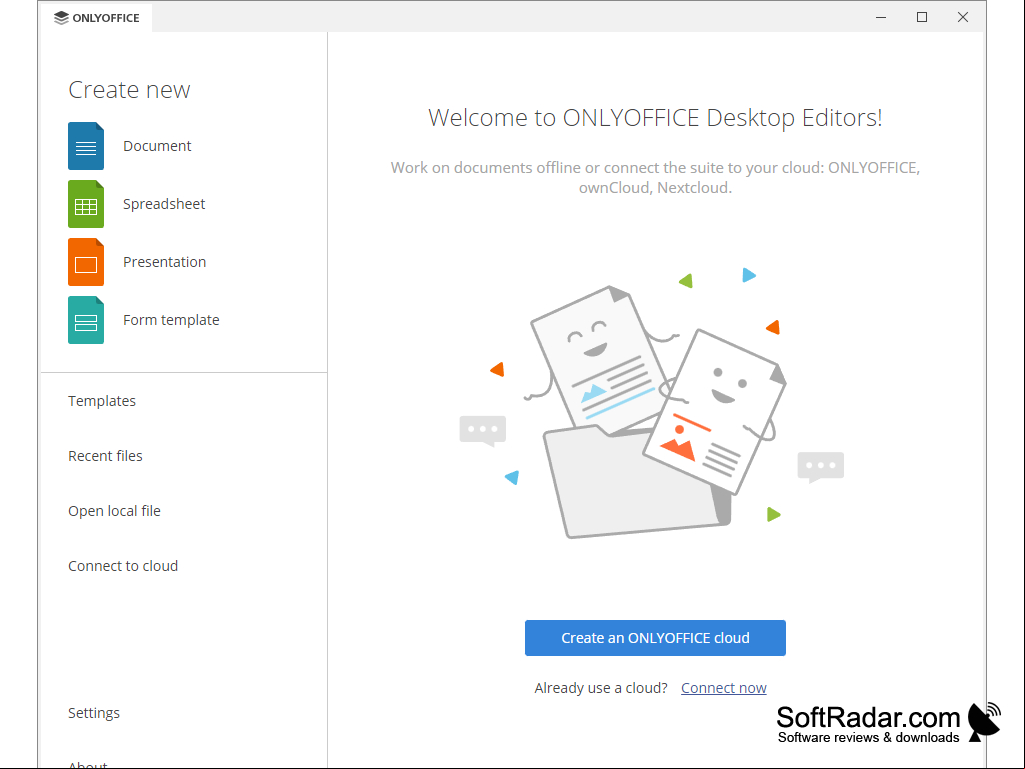The image size is (1025, 769).
Task: Click the orange Presentation file icon
Action: click(86, 262)
